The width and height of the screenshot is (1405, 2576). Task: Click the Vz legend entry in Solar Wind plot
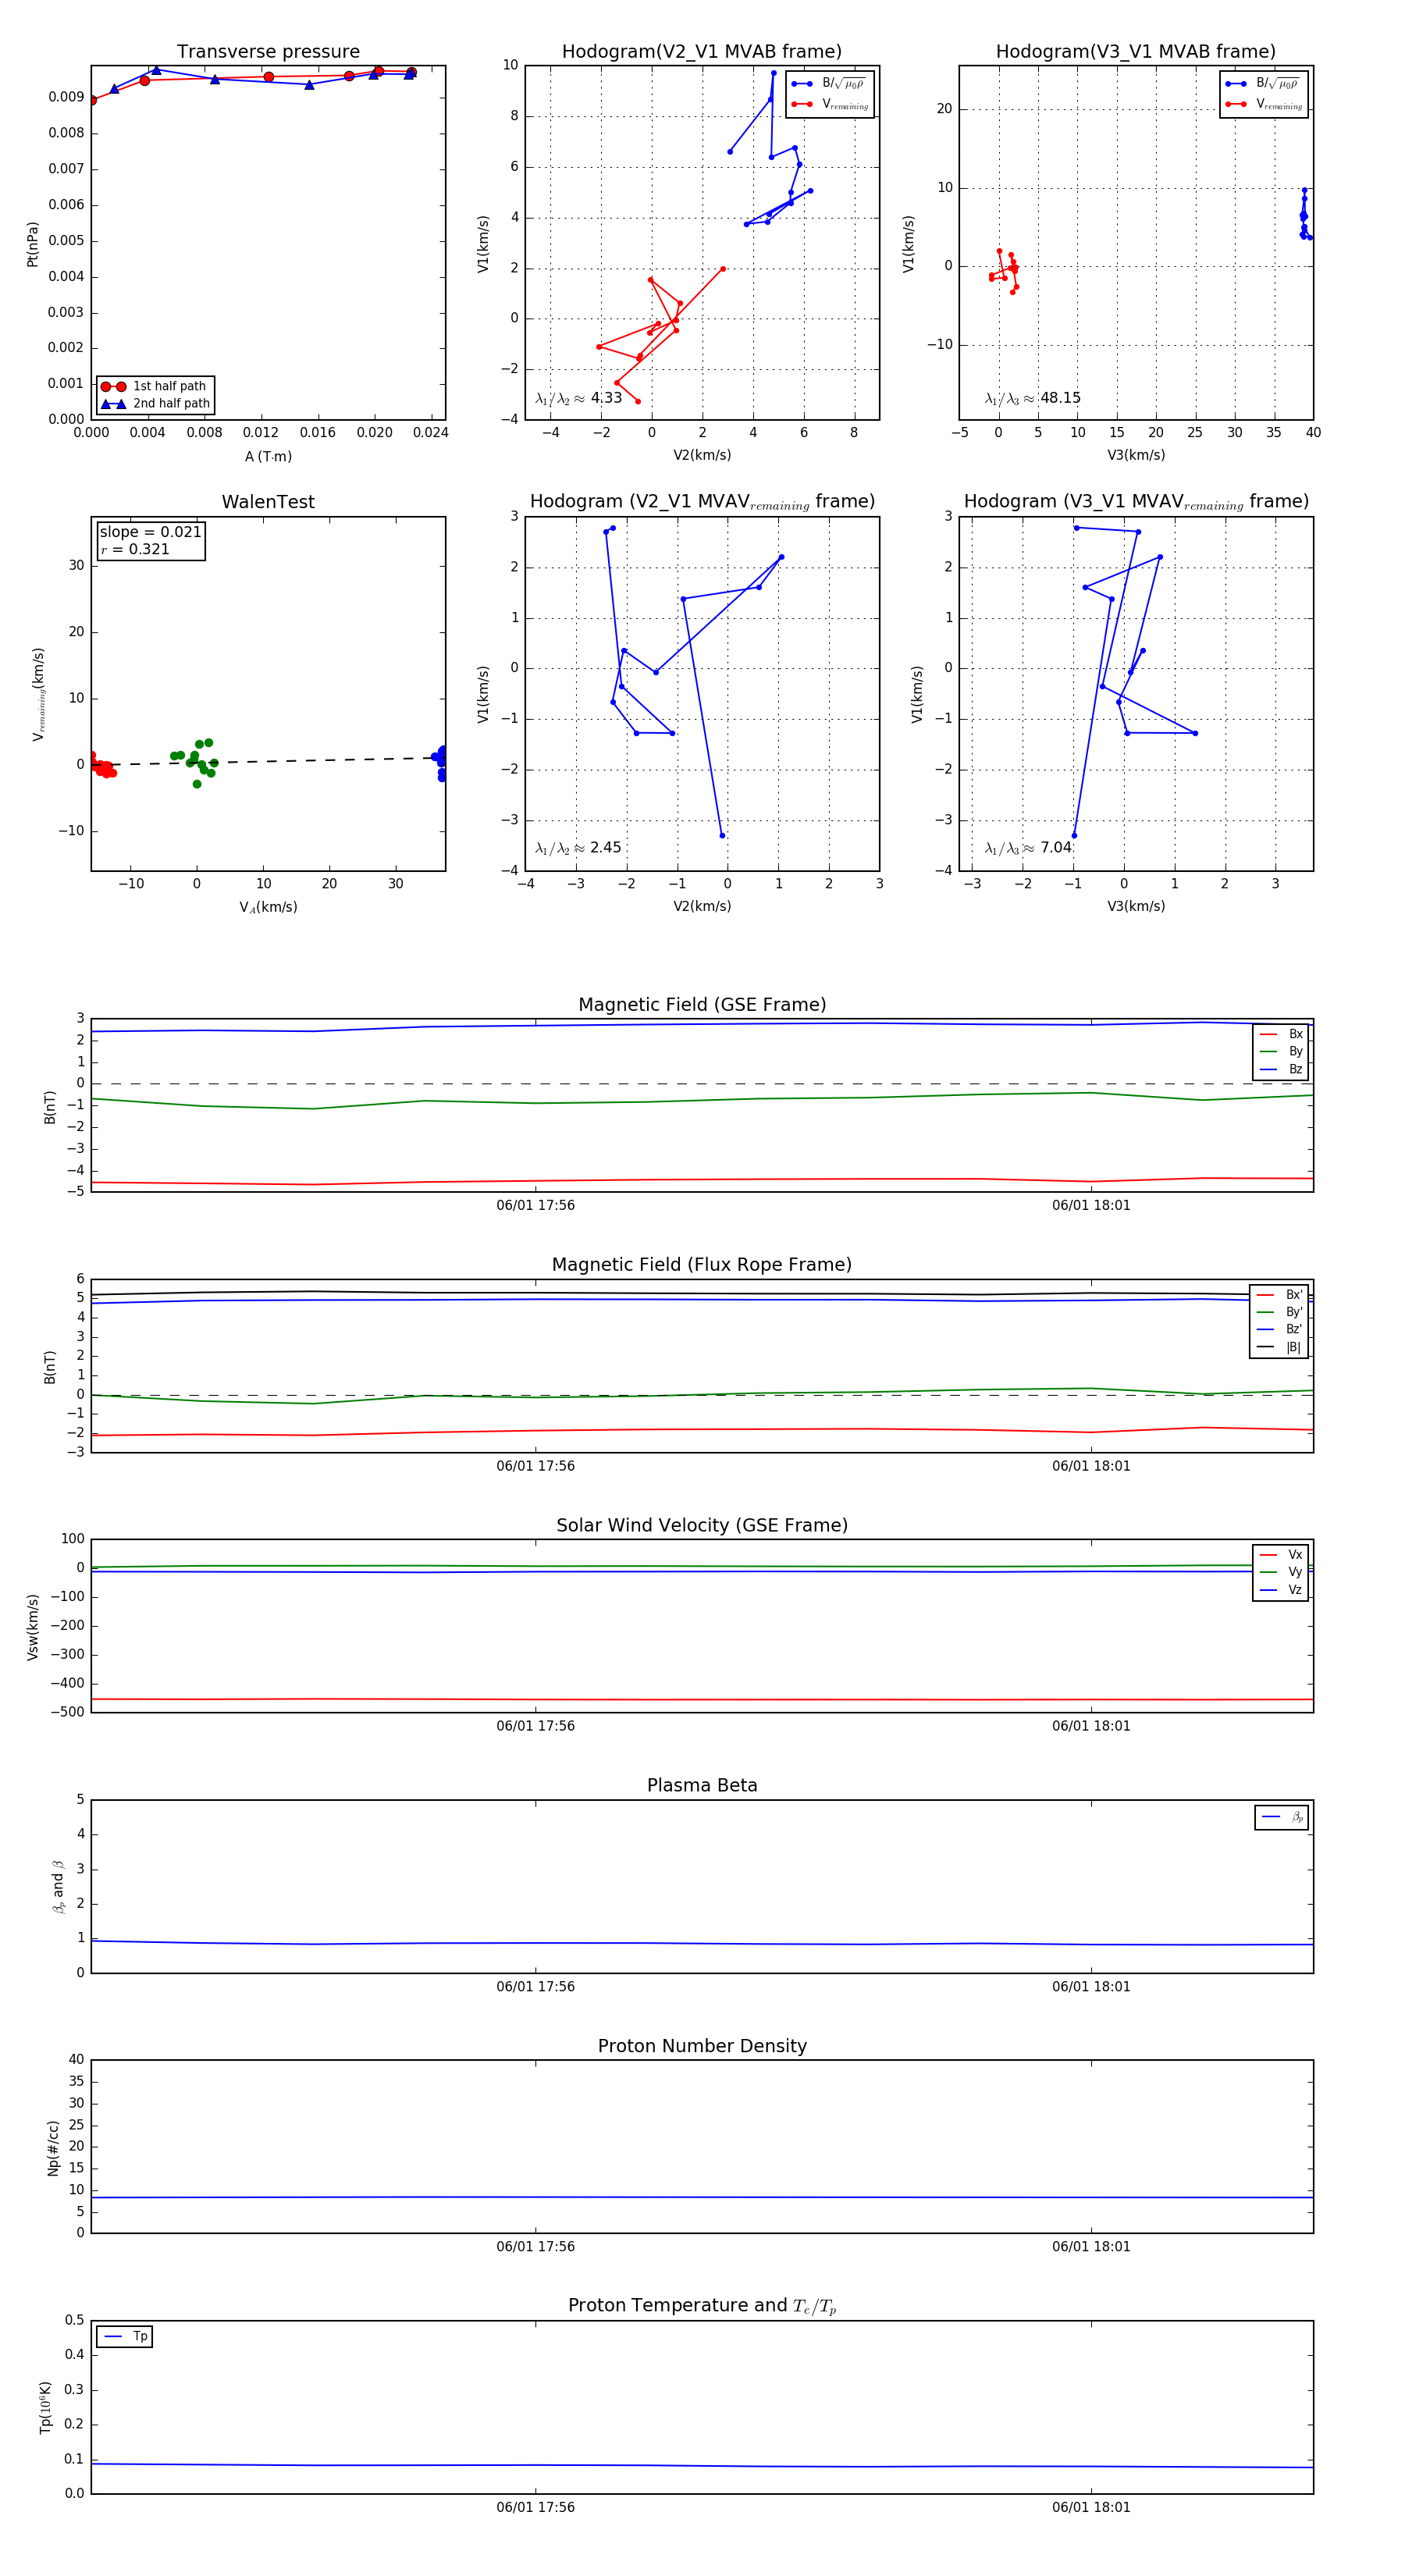pyautogui.click(x=1281, y=1590)
